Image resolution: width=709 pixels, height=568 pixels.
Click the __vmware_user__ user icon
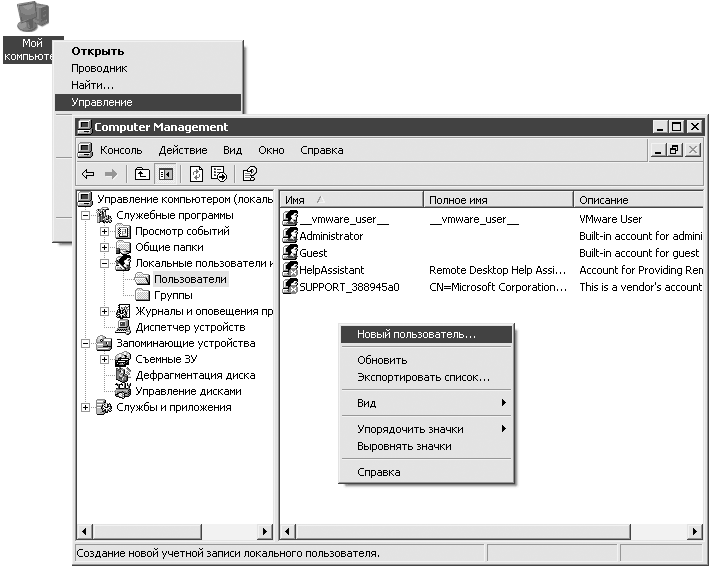tap(290, 219)
